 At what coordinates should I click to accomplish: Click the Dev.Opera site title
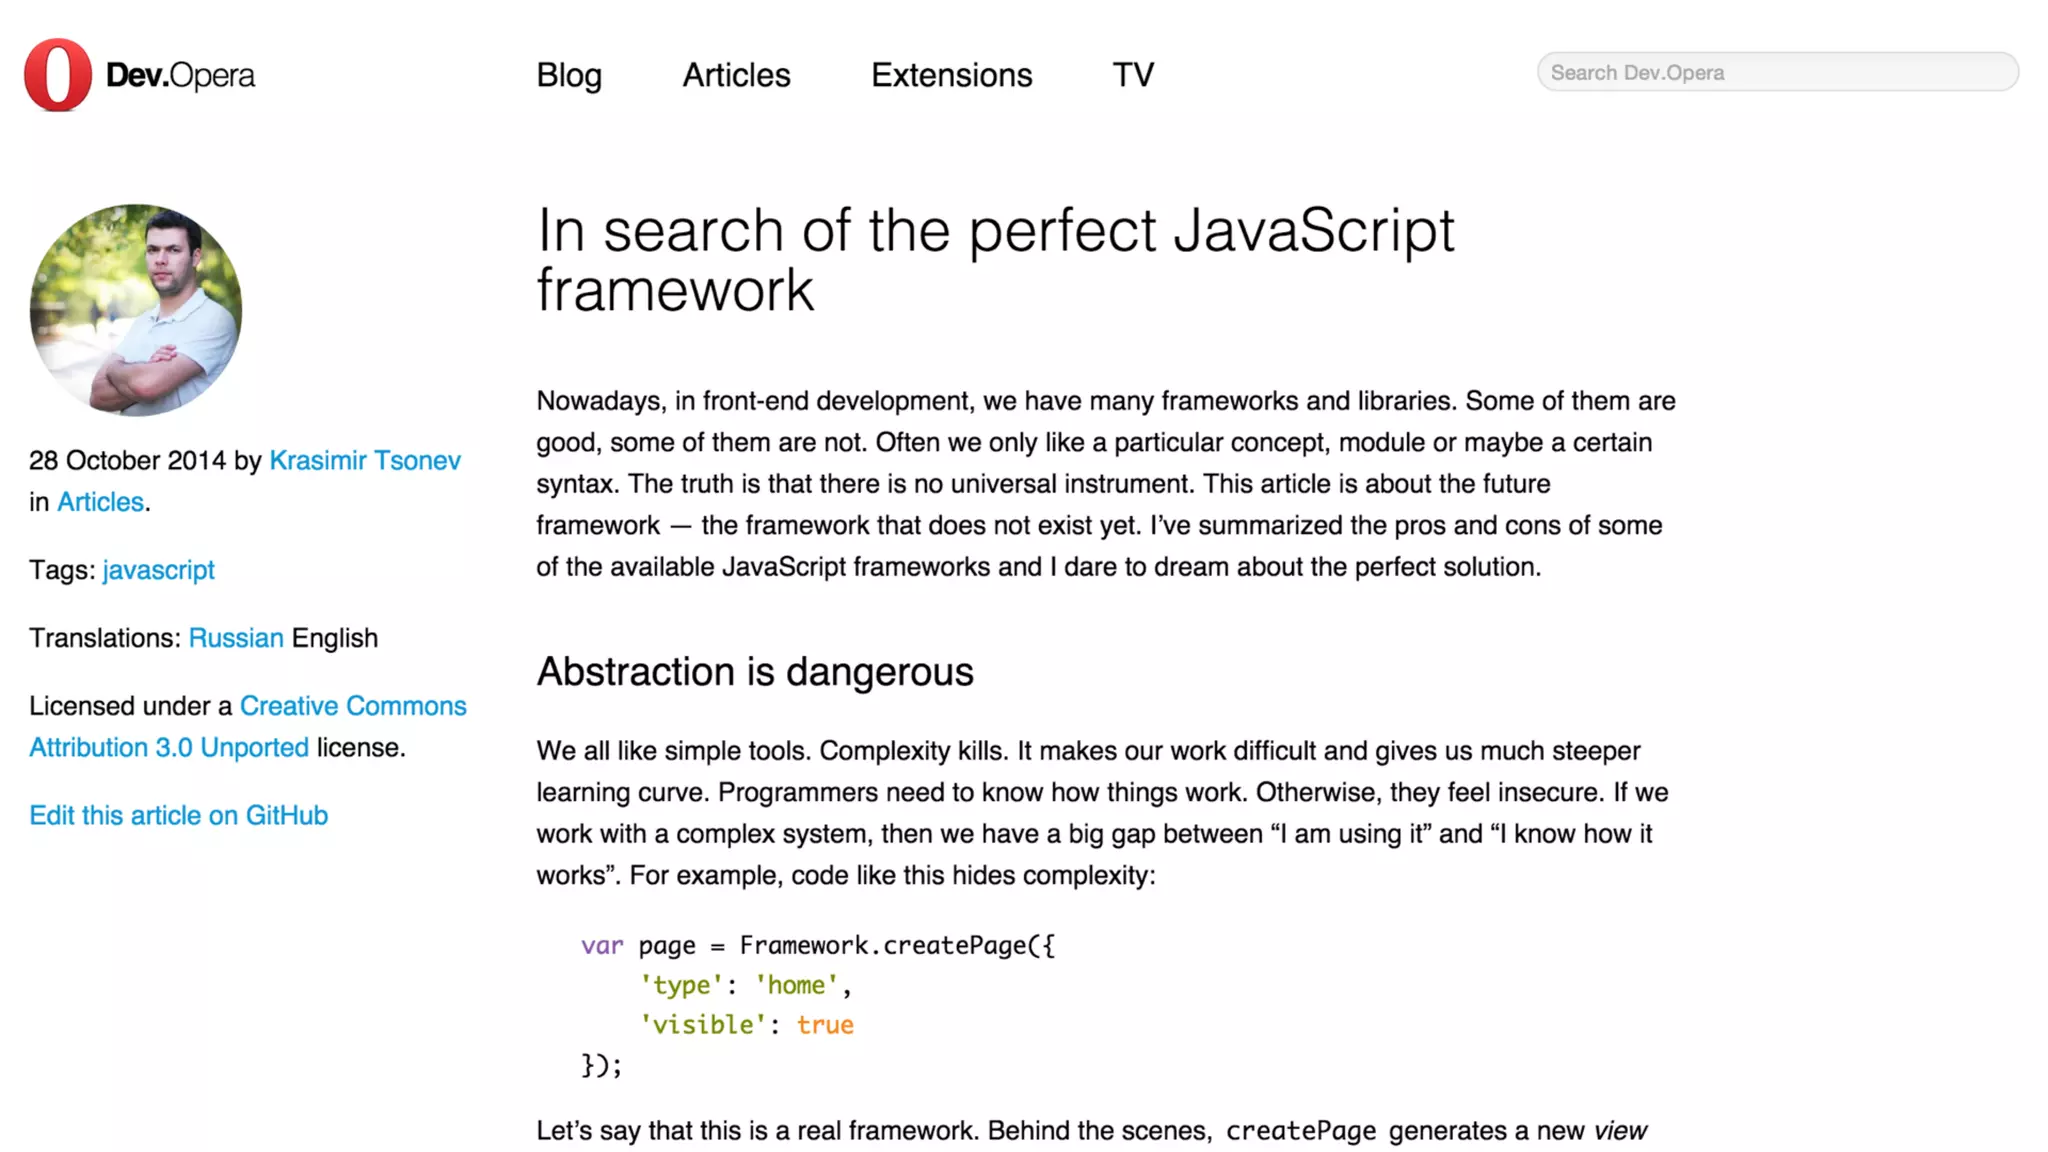[180, 75]
